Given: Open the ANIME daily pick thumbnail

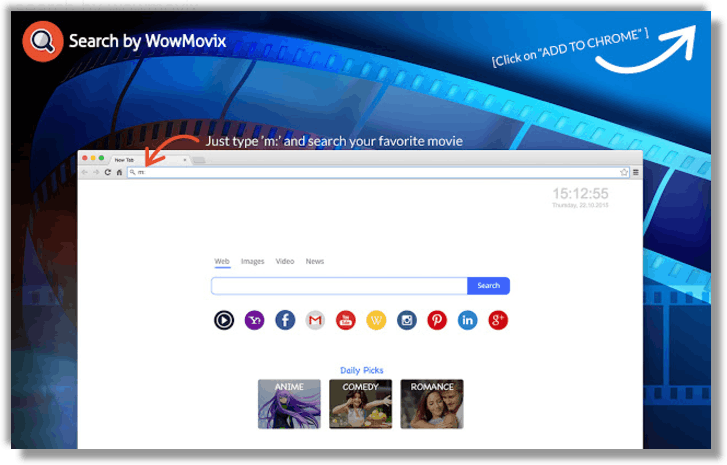Looking at the screenshot, I should point(289,404).
